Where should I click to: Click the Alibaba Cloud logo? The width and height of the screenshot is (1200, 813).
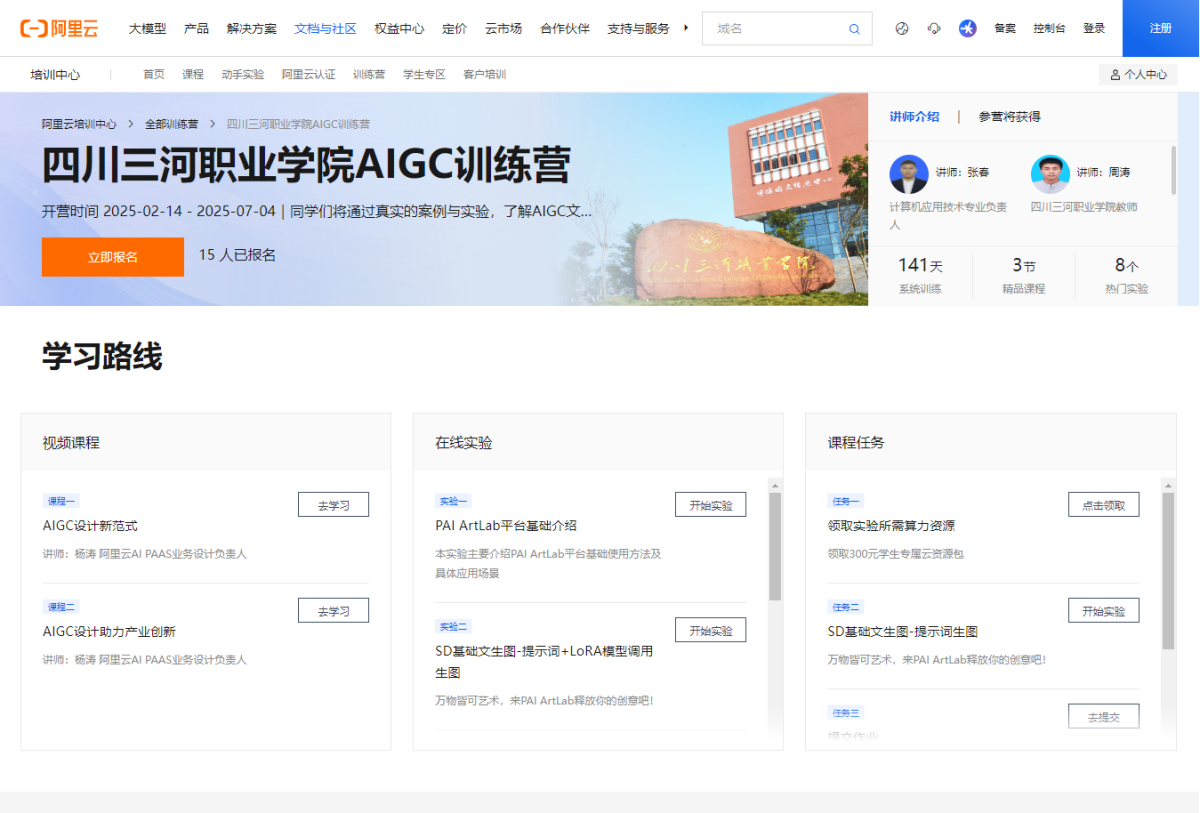tap(60, 28)
